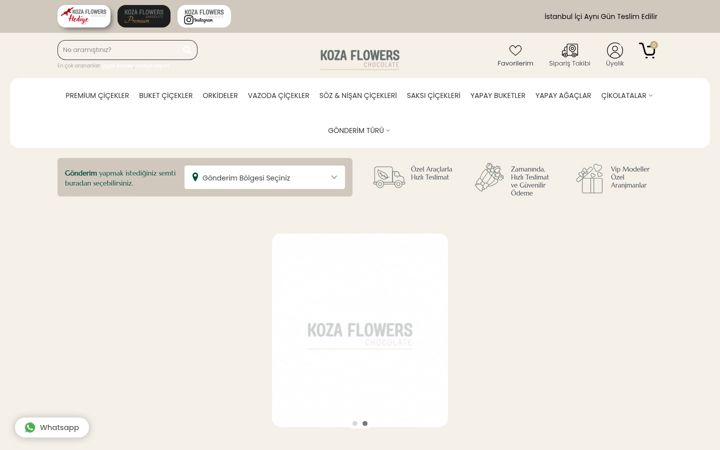
Task: Click 'Zamanında, Hızlı Teslimat ve Güvenilir Ödeme' text
Action: point(529,181)
